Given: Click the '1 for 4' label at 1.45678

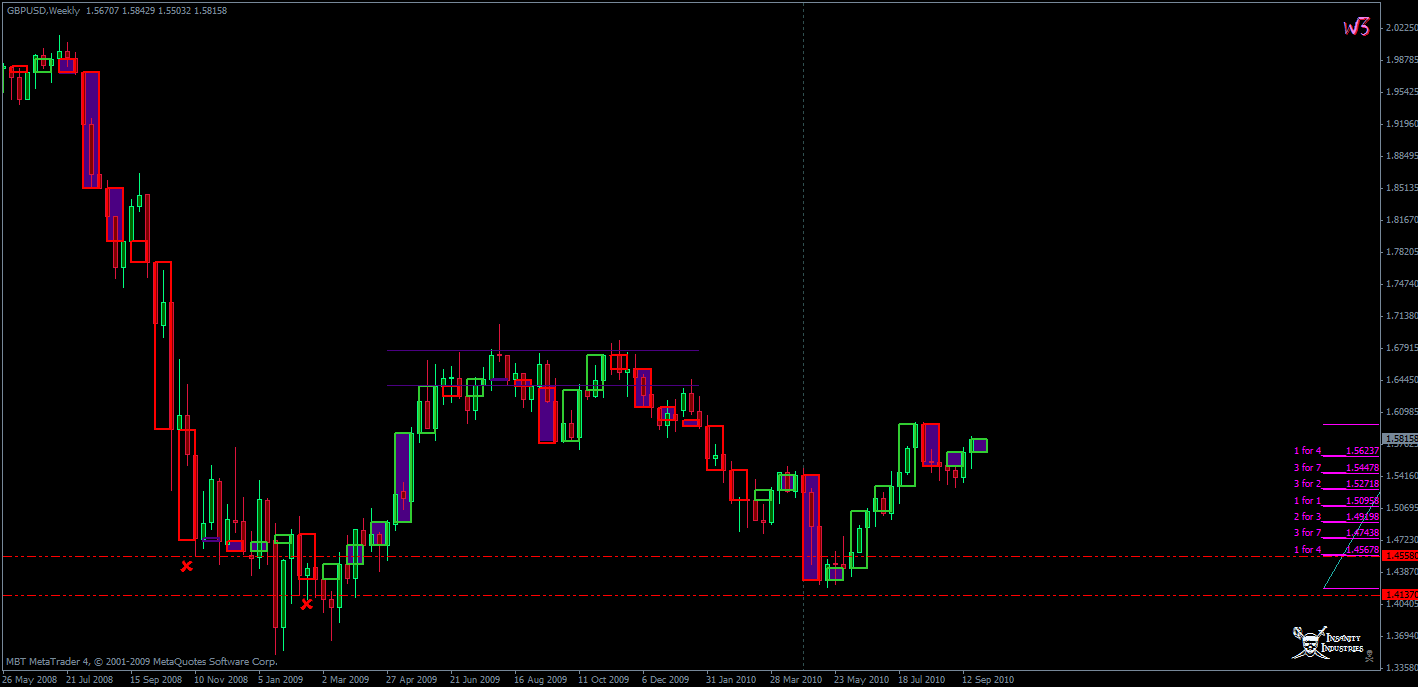Looking at the screenshot, I should [1307, 549].
